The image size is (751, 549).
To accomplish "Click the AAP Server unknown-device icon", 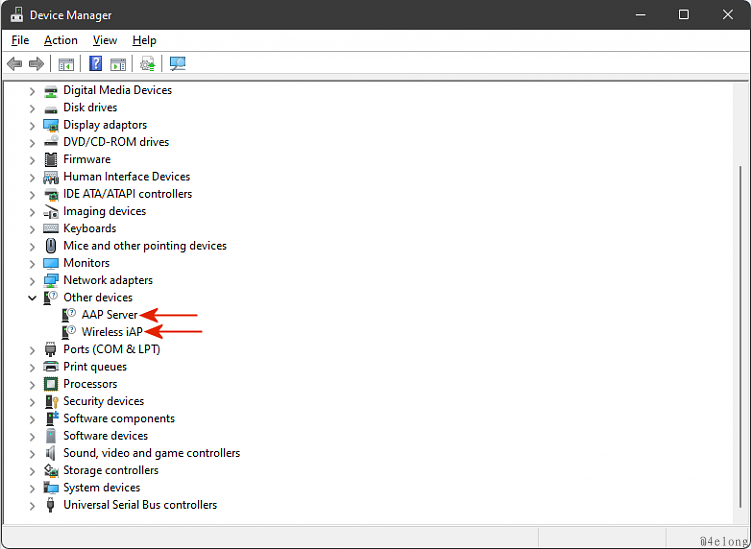I will click(69, 315).
